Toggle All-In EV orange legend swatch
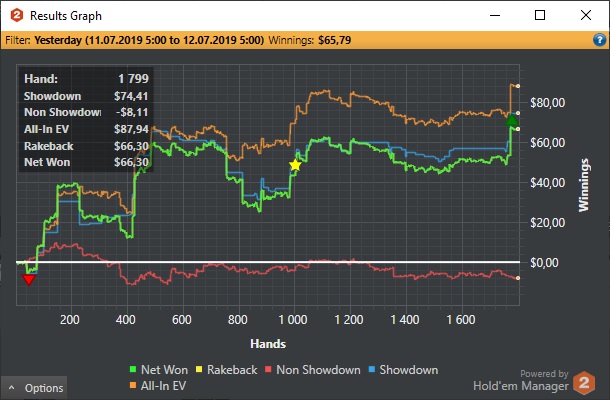Viewport: 610px width, 400px height. click(x=133, y=386)
